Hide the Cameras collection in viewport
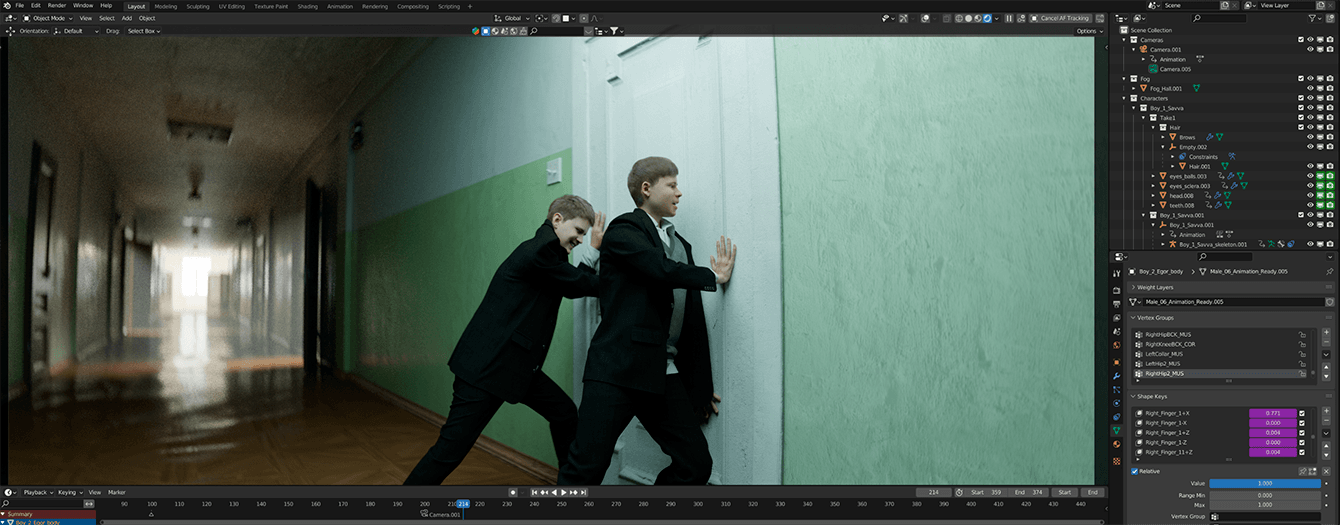Image resolution: width=1340 pixels, height=525 pixels. coord(1310,40)
